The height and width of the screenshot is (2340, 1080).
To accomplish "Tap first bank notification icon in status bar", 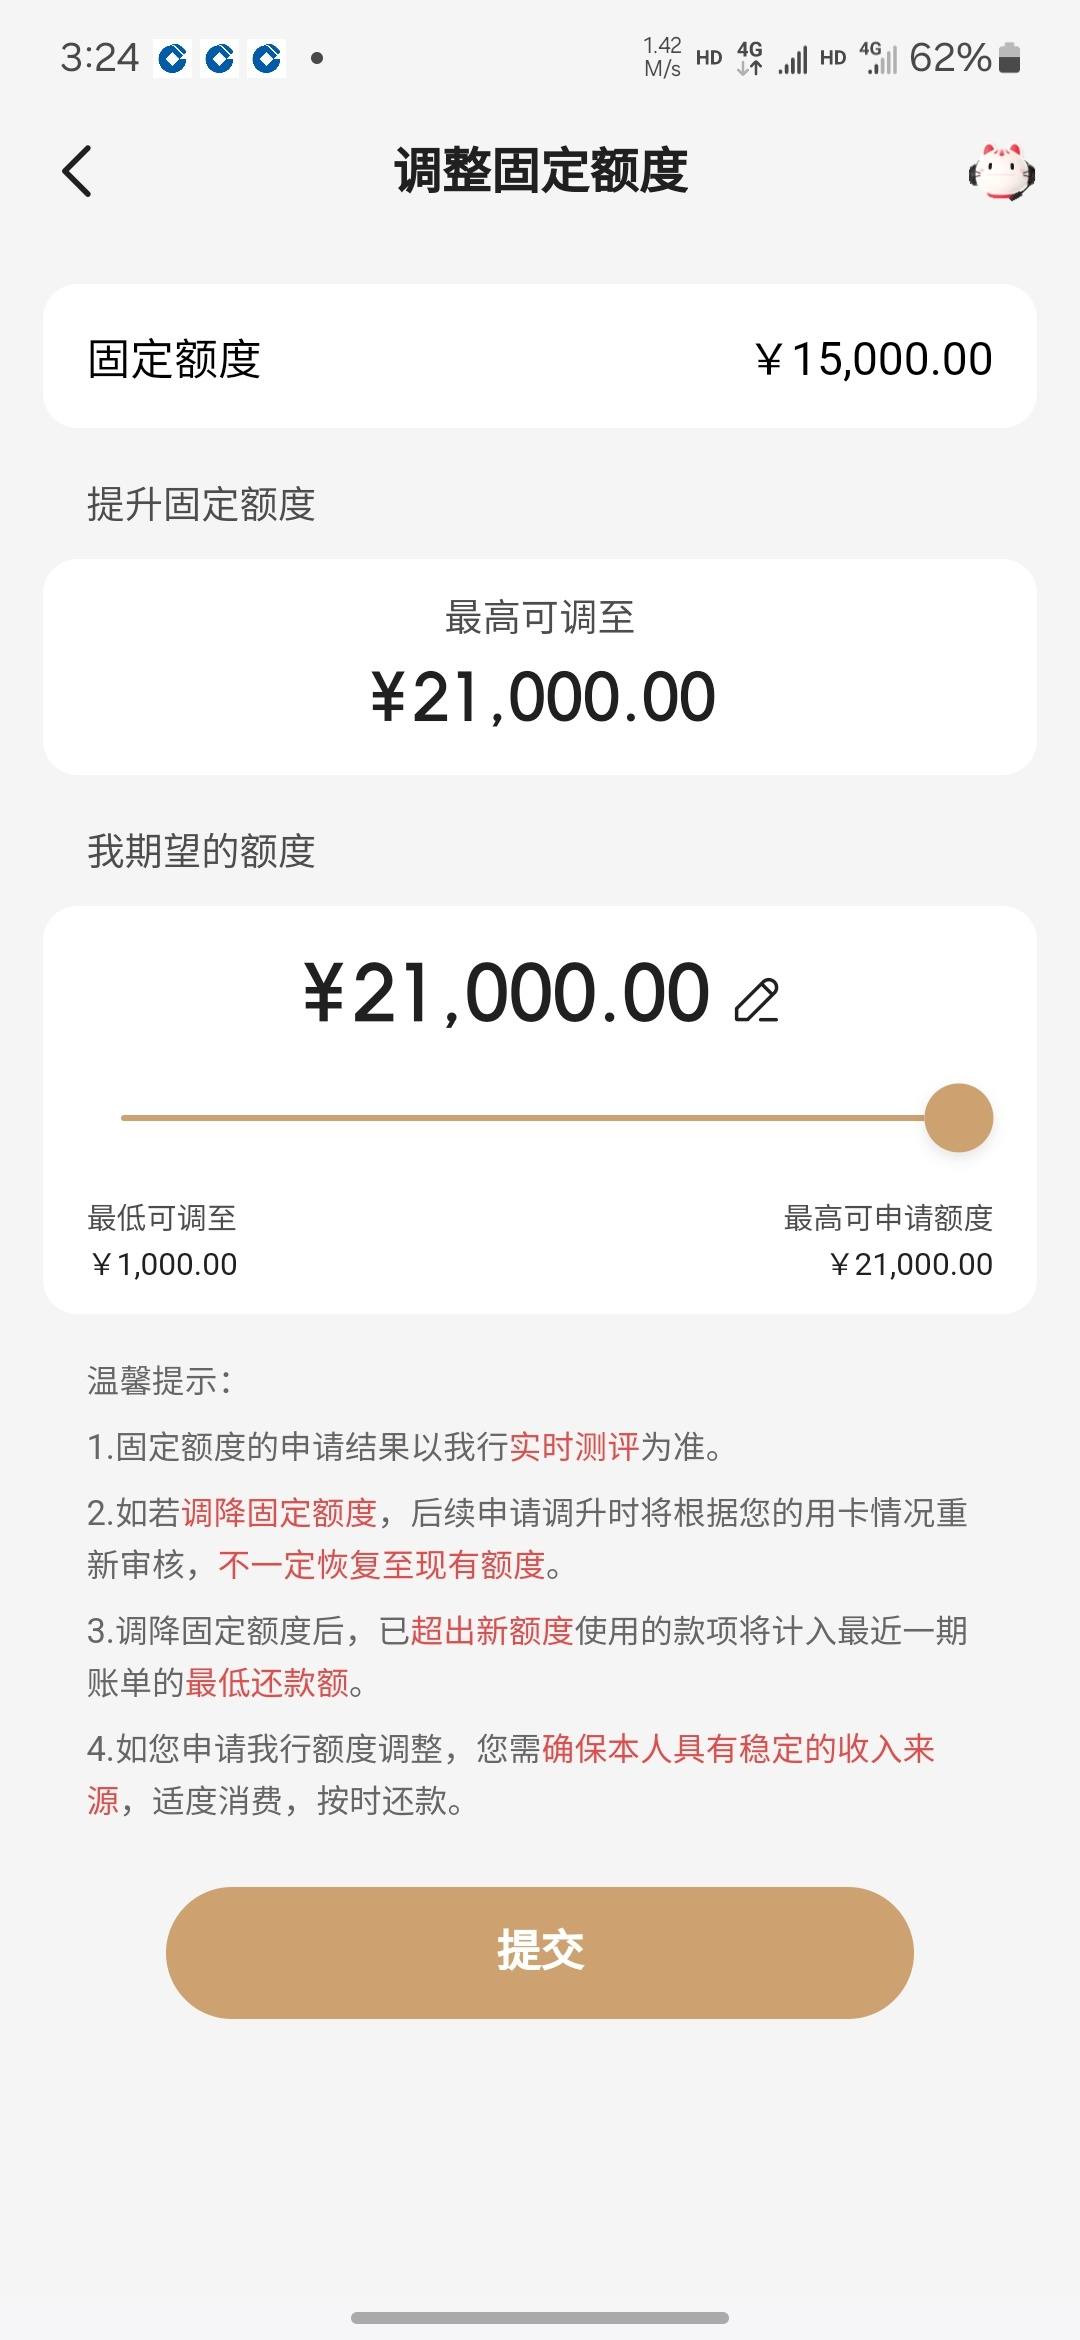I will tap(173, 58).
